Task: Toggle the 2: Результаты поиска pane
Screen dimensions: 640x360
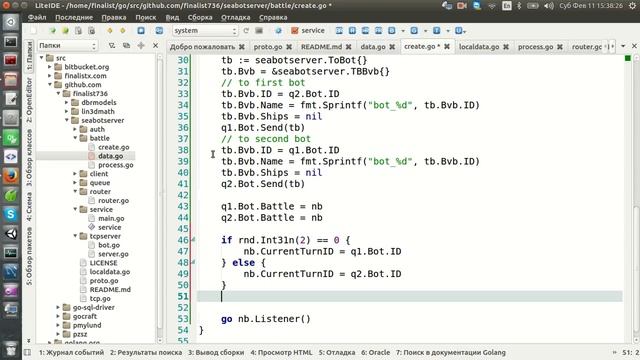Action: pos(146,352)
